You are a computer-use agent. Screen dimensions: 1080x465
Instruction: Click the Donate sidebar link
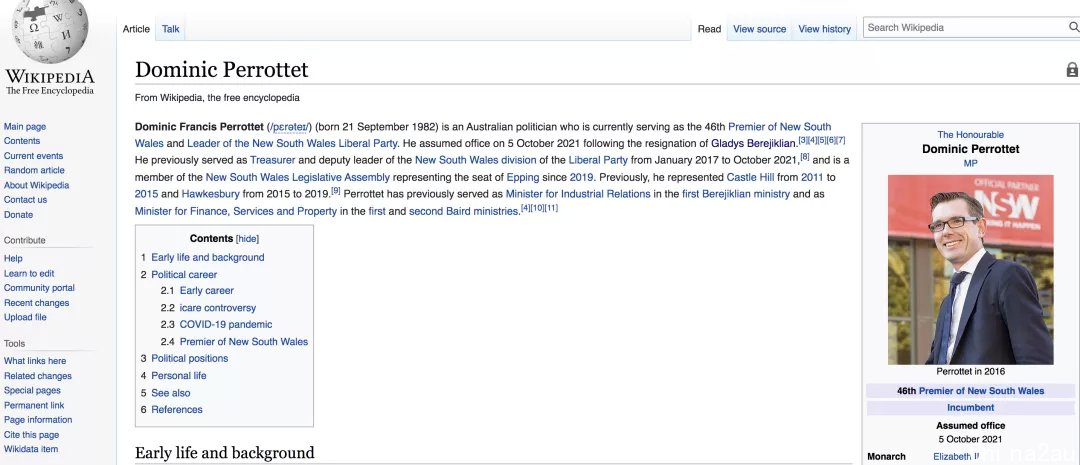[x=19, y=215]
